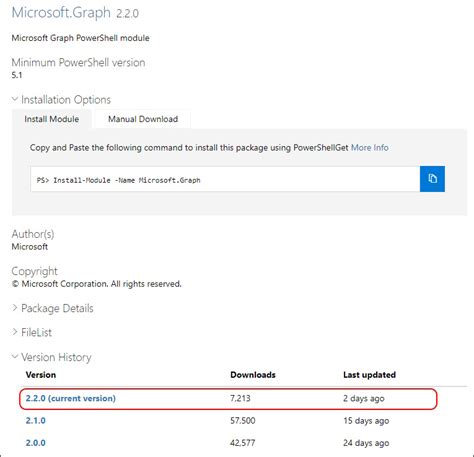
Task: Click the Version column header
Action: [41, 375]
